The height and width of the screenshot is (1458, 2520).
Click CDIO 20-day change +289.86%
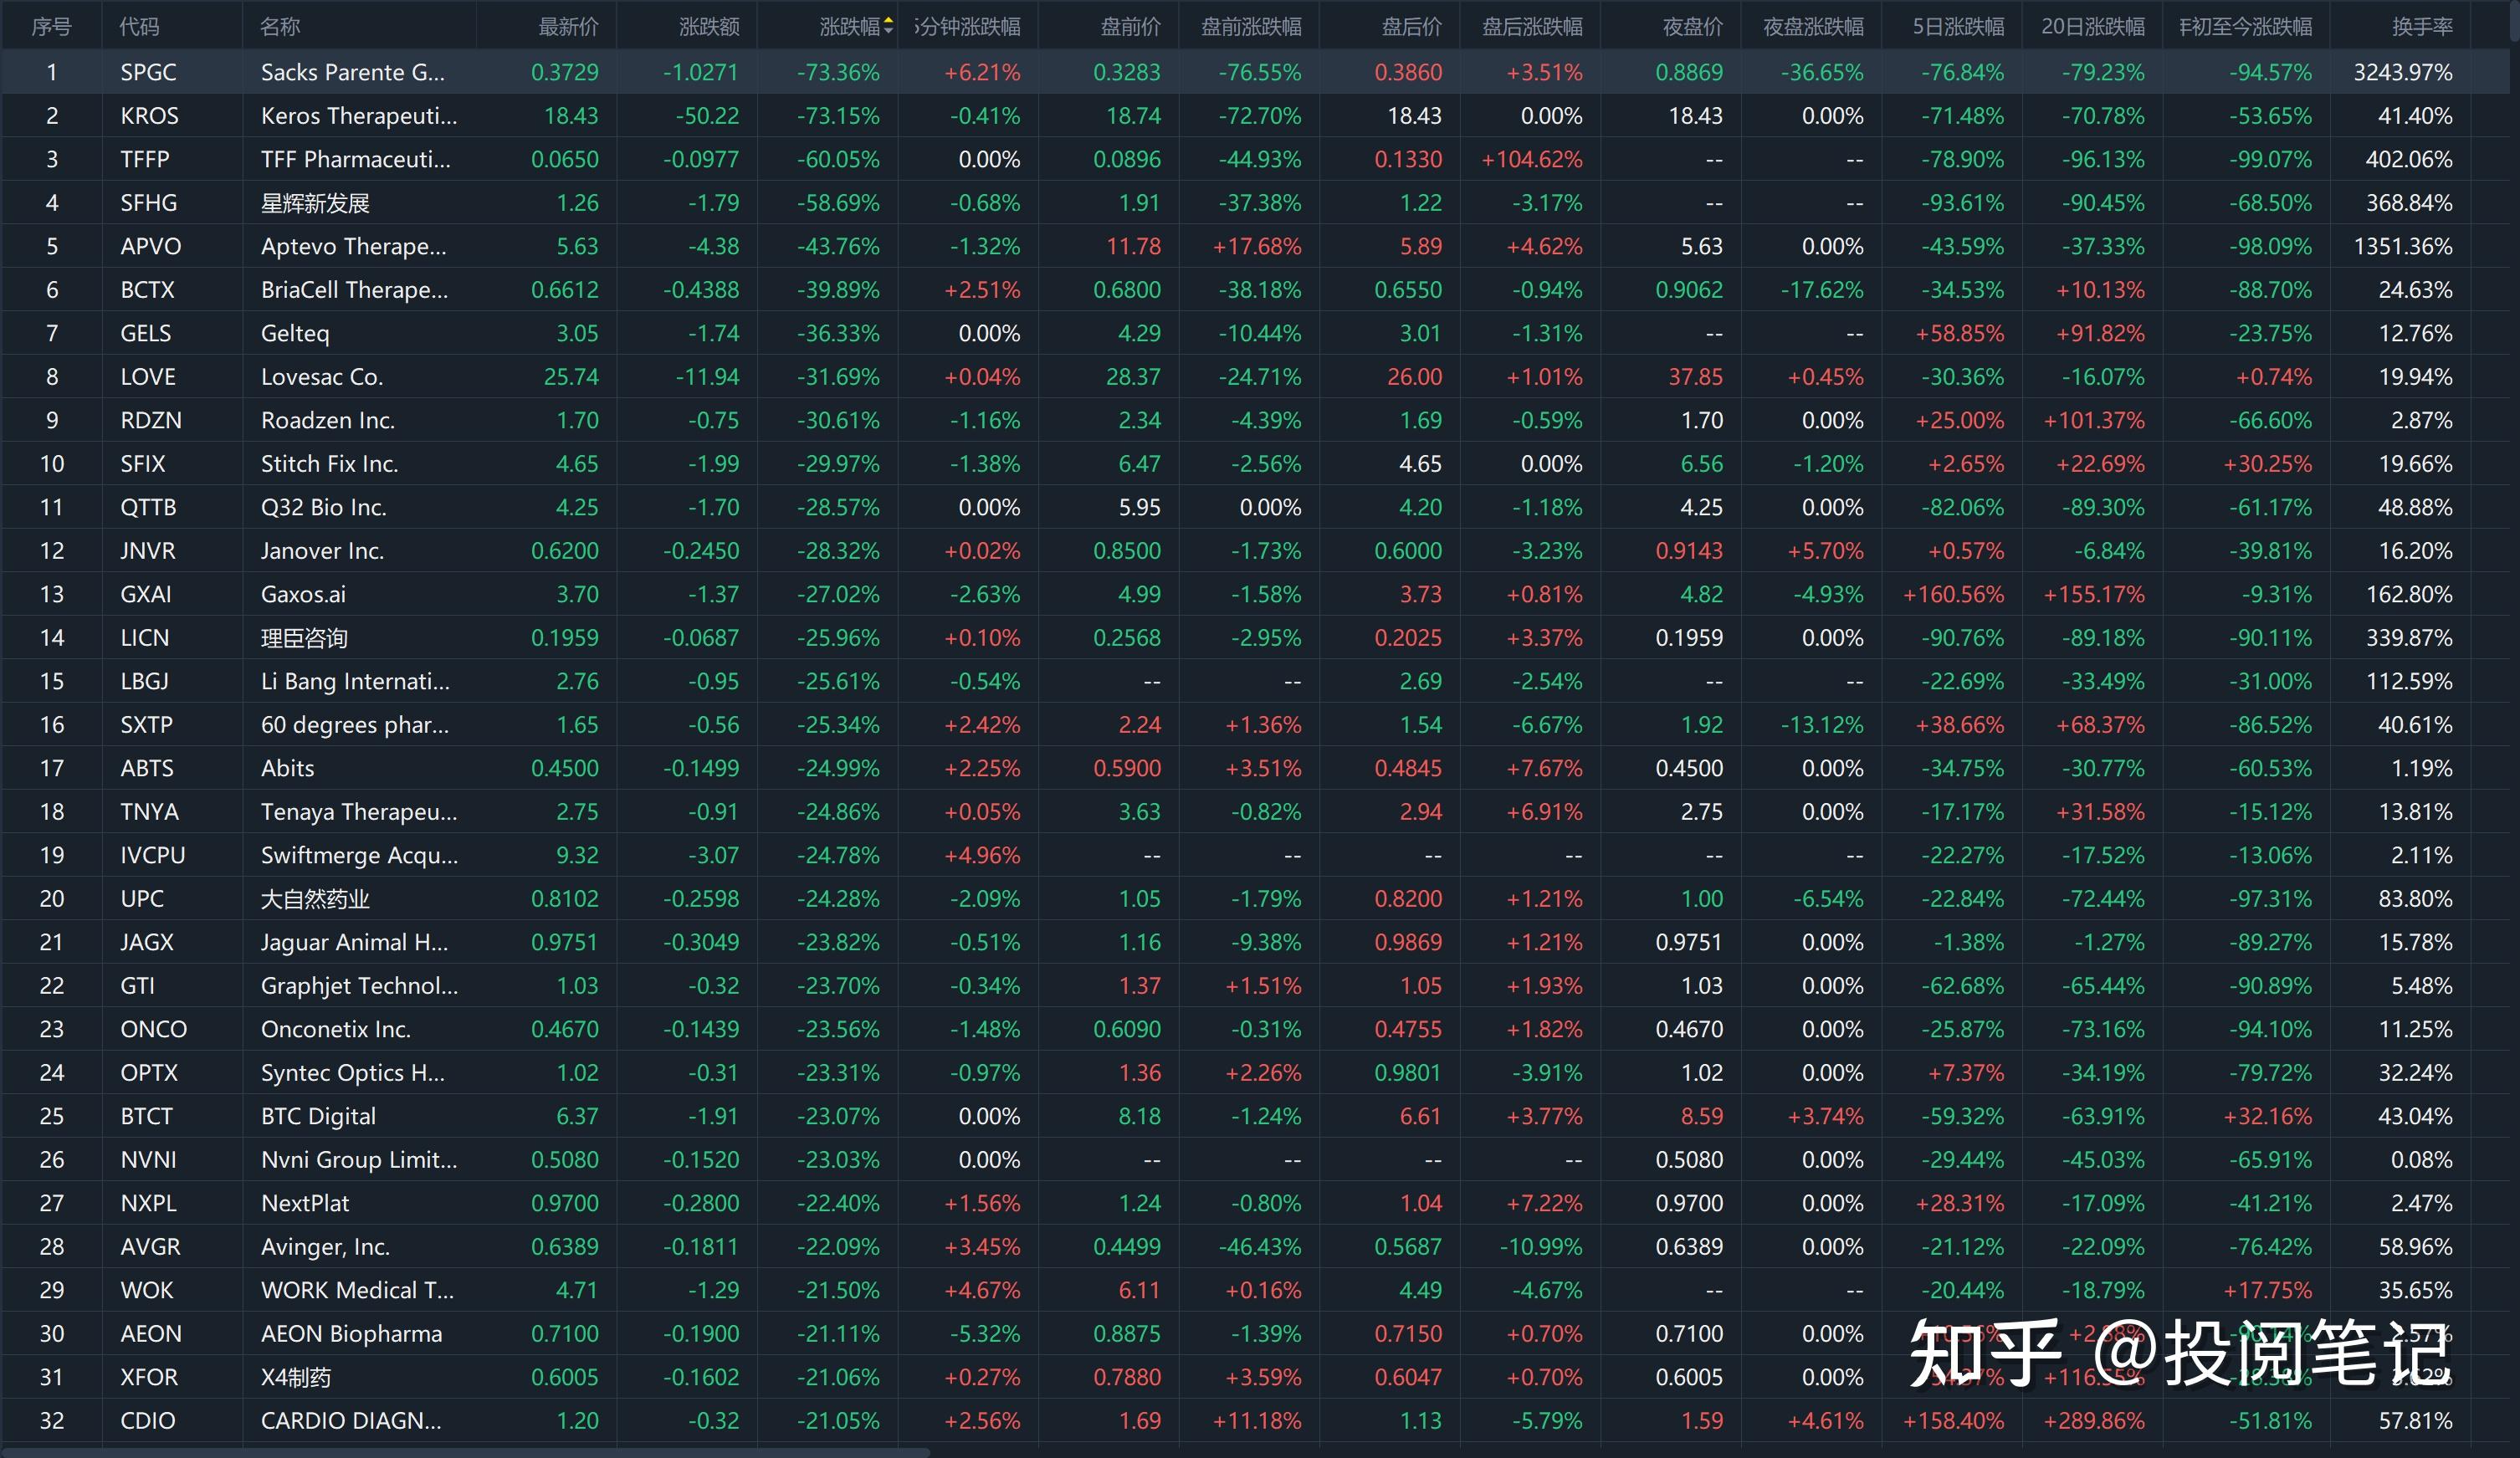tap(2094, 1421)
